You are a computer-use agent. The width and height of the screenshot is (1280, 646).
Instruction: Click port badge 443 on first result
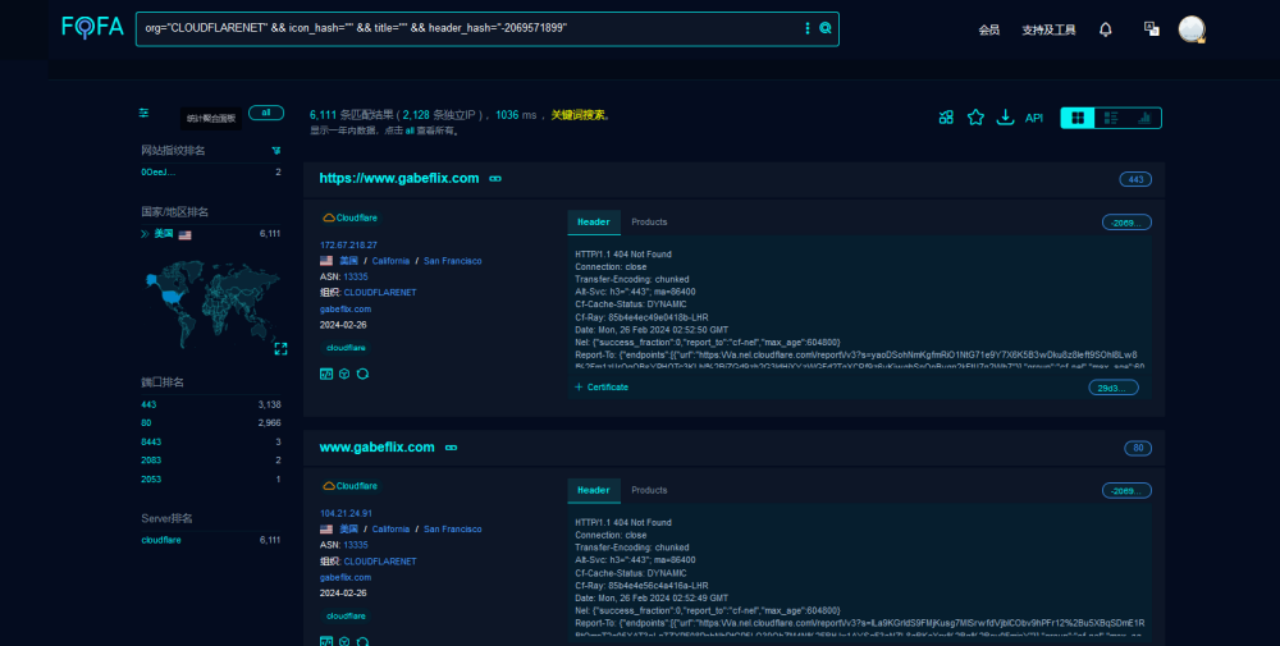point(1136,180)
